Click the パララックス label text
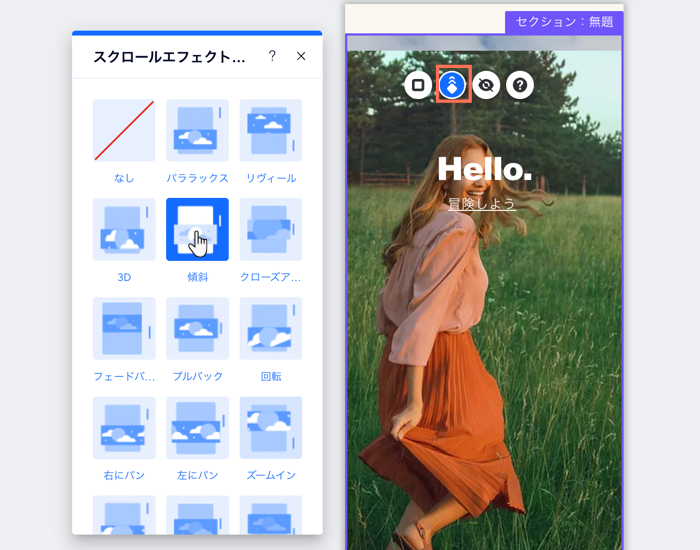 (x=197, y=178)
